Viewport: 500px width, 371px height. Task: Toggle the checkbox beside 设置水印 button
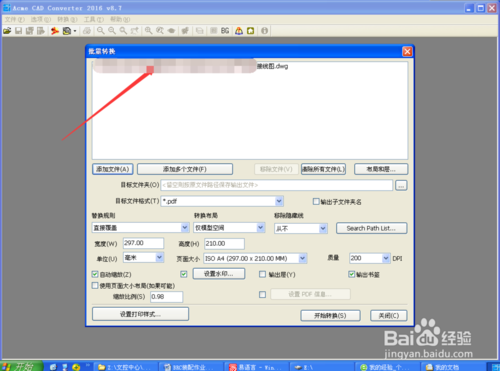[x=184, y=274]
